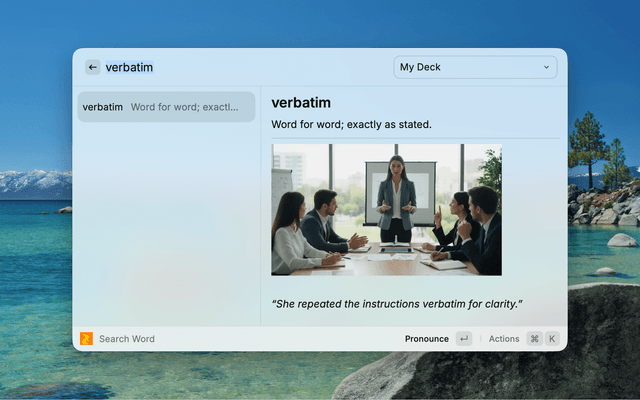This screenshot has height=400, width=640.
Task: Click the definition 'Word for word; exactly as stated.'
Action: point(351,125)
